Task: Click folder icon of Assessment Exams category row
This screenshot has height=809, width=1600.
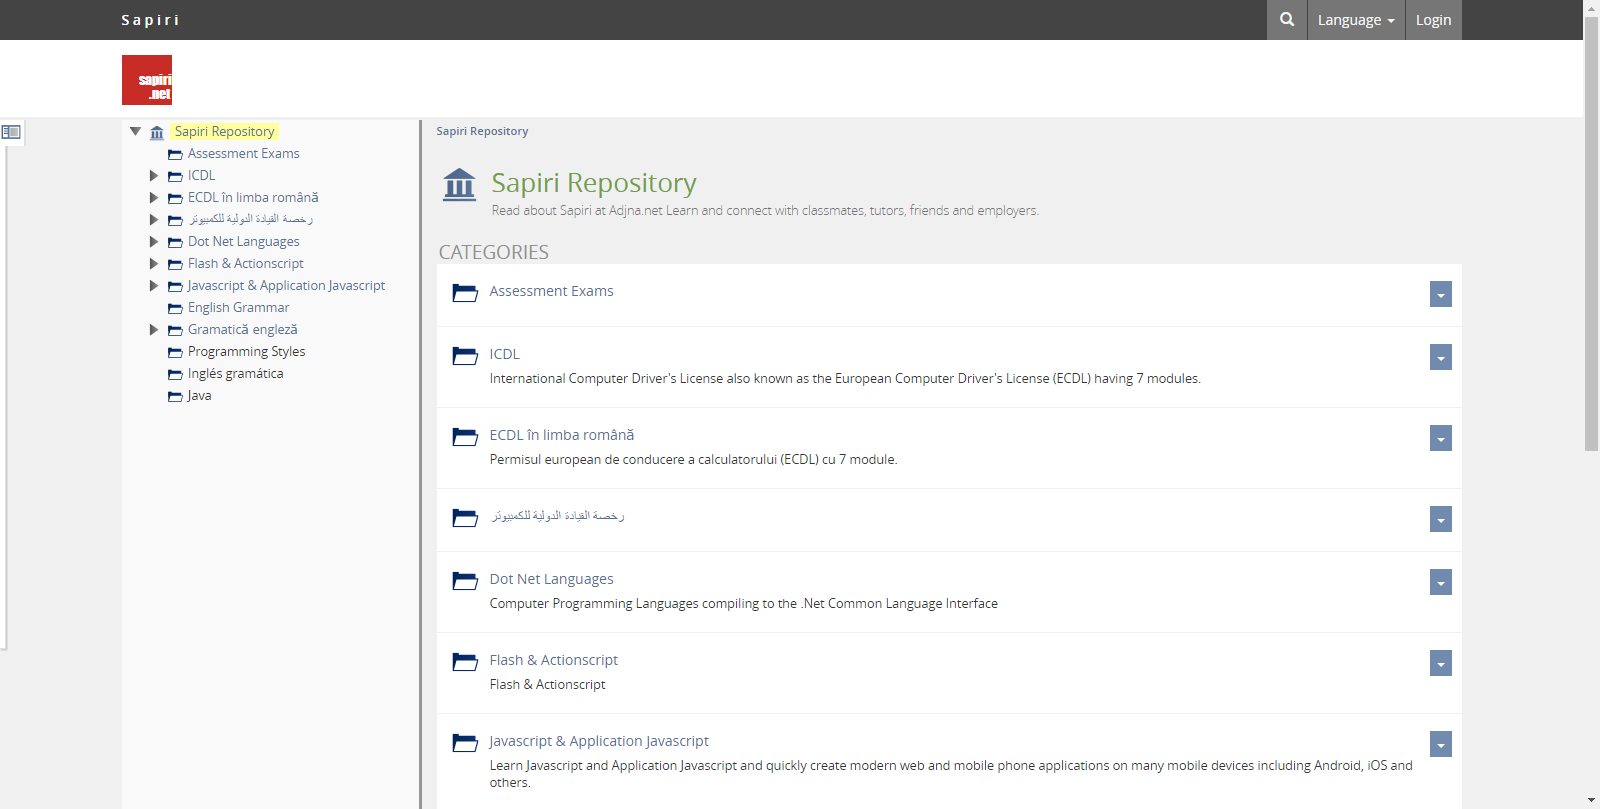Action: tap(465, 292)
